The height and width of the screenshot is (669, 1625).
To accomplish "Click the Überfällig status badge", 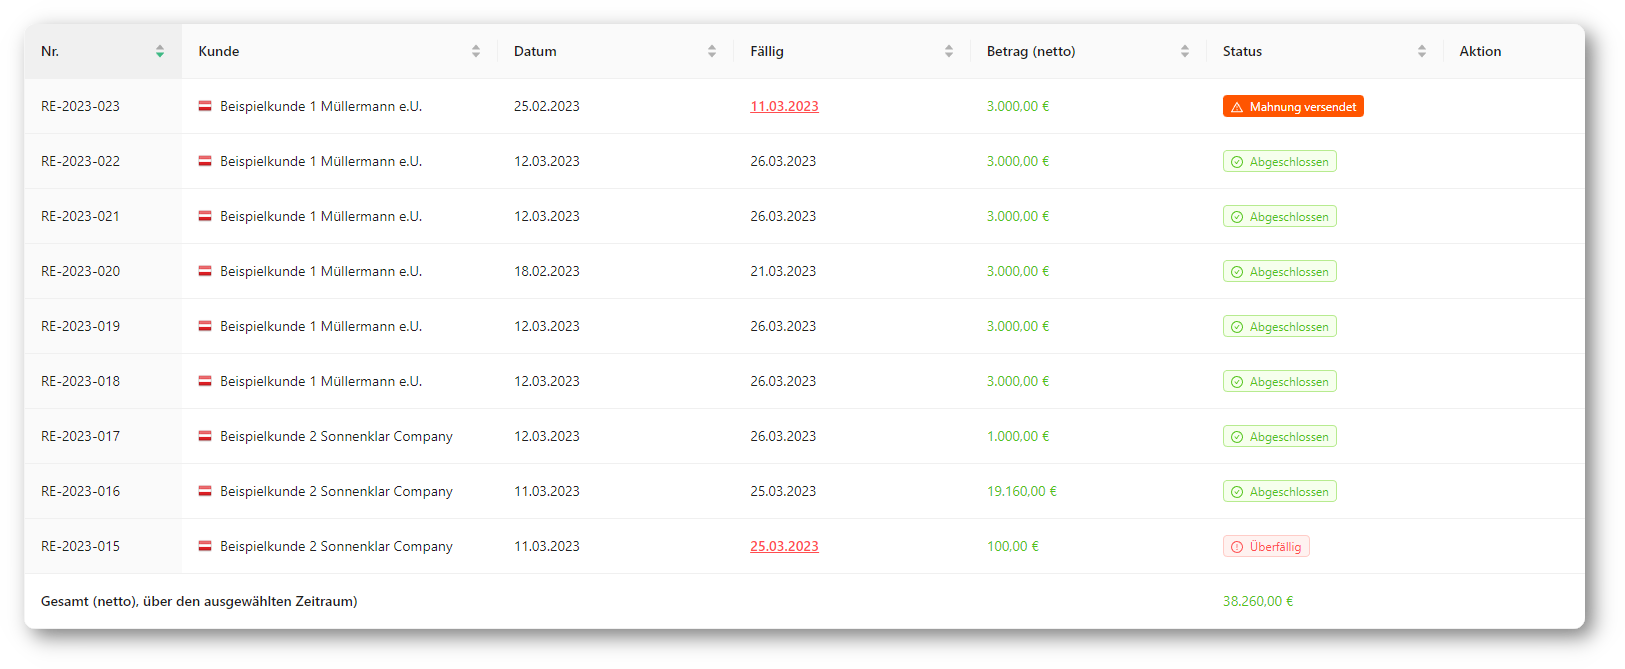I will [x=1265, y=547].
